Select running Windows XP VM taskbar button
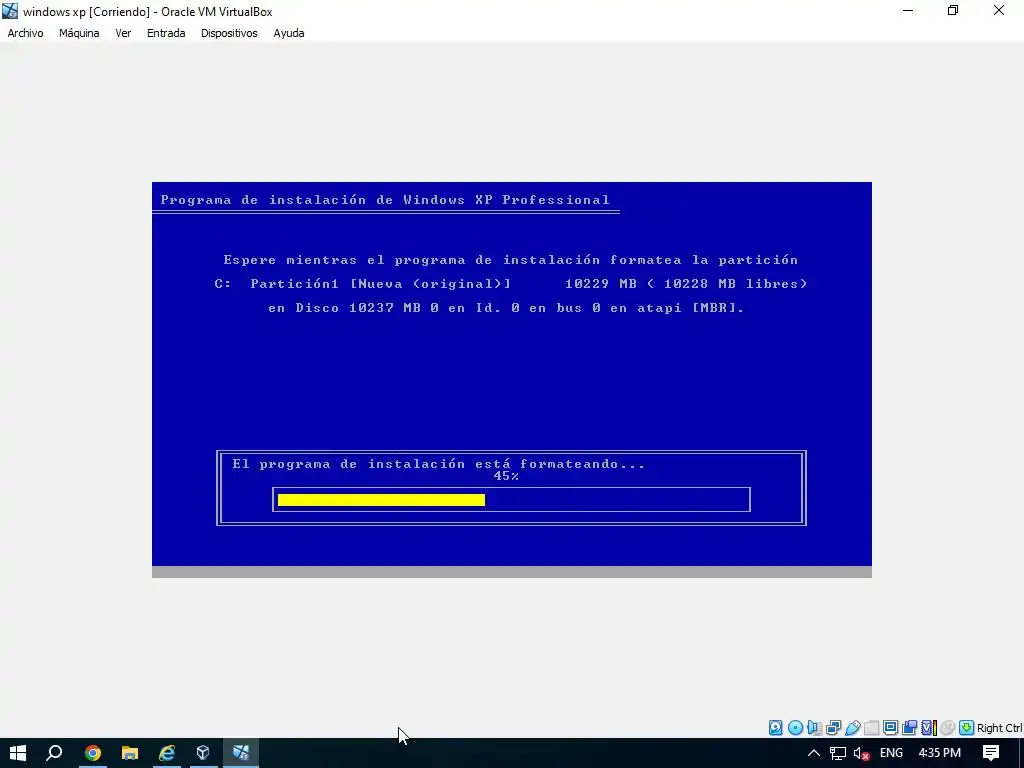Image resolution: width=1024 pixels, height=768 pixels. click(241, 753)
